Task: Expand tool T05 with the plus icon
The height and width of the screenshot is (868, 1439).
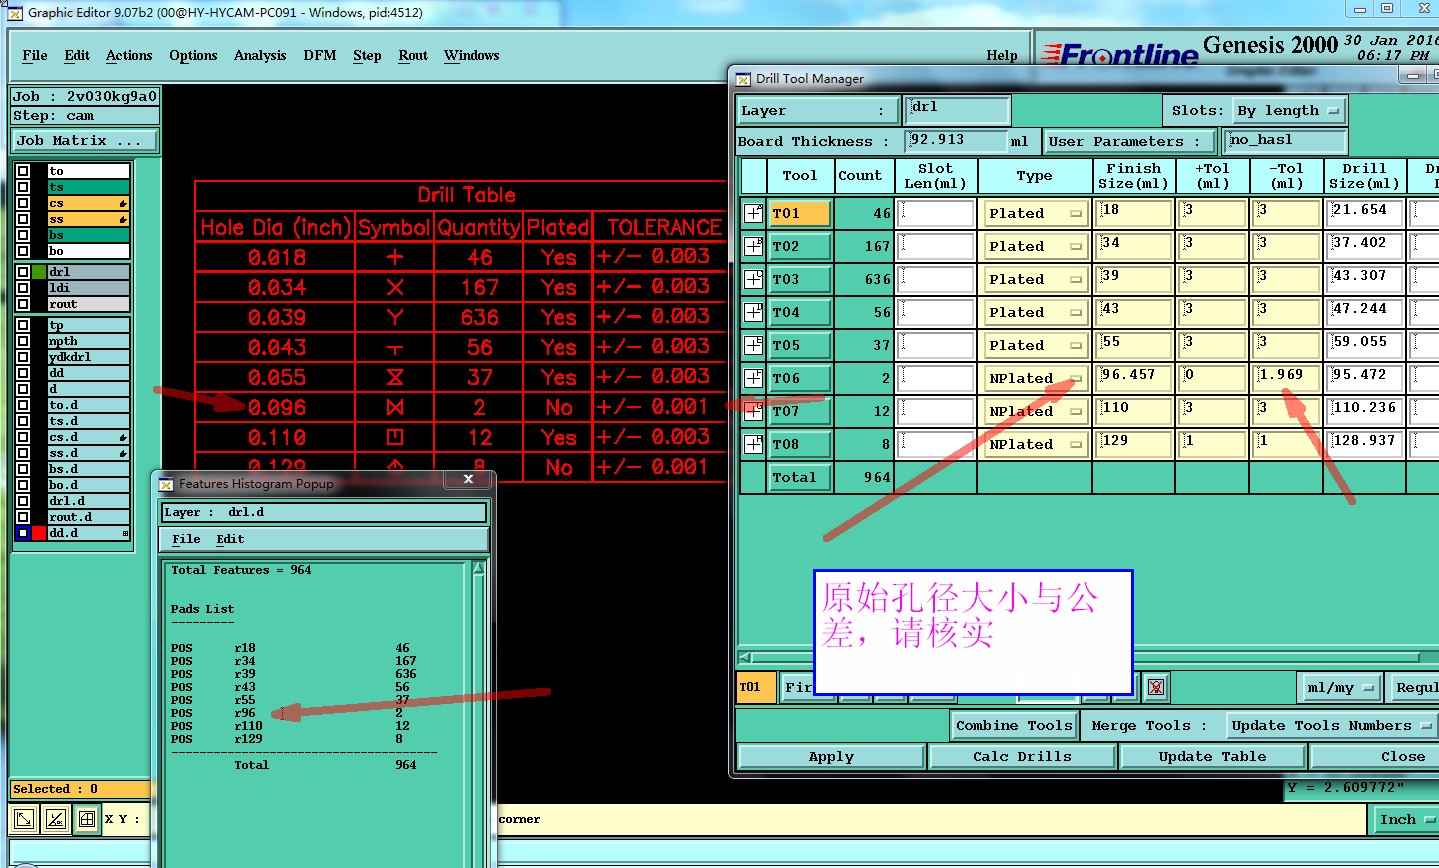Action: pos(754,345)
